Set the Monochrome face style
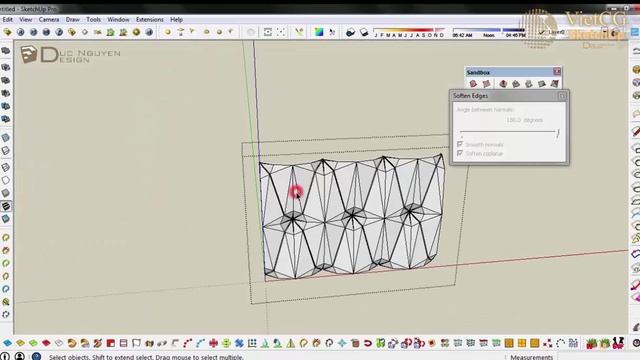 (x=5, y=219)
